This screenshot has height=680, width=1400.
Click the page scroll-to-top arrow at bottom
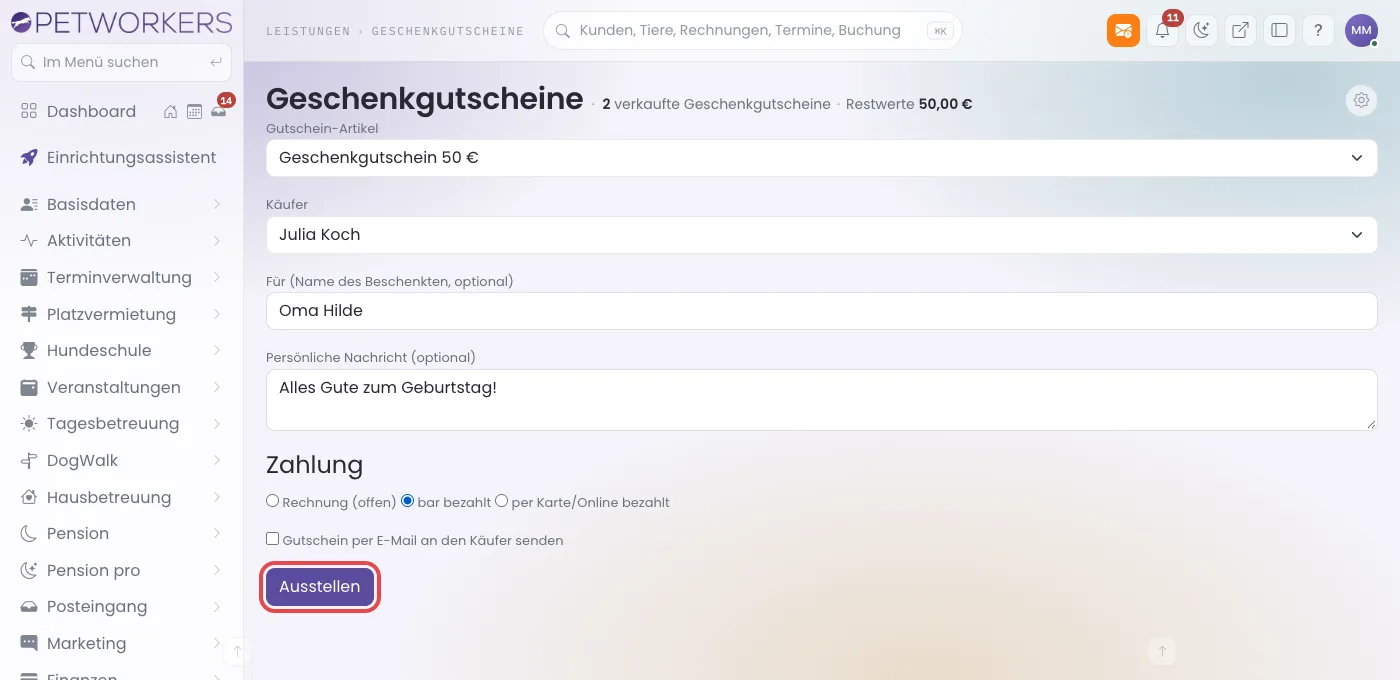1162,651
